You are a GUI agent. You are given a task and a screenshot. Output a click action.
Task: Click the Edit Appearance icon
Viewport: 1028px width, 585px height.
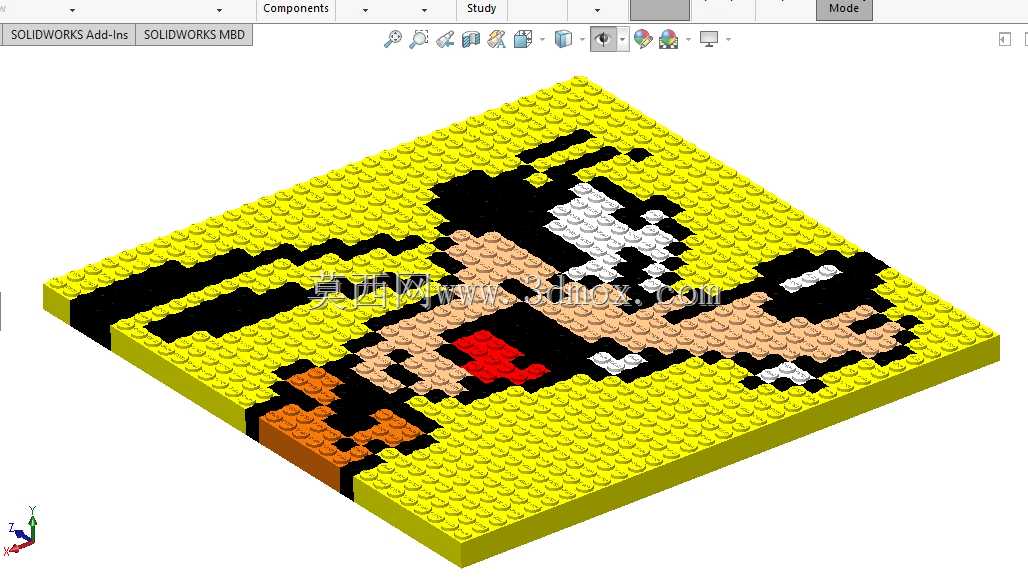(x=642, y=39)
